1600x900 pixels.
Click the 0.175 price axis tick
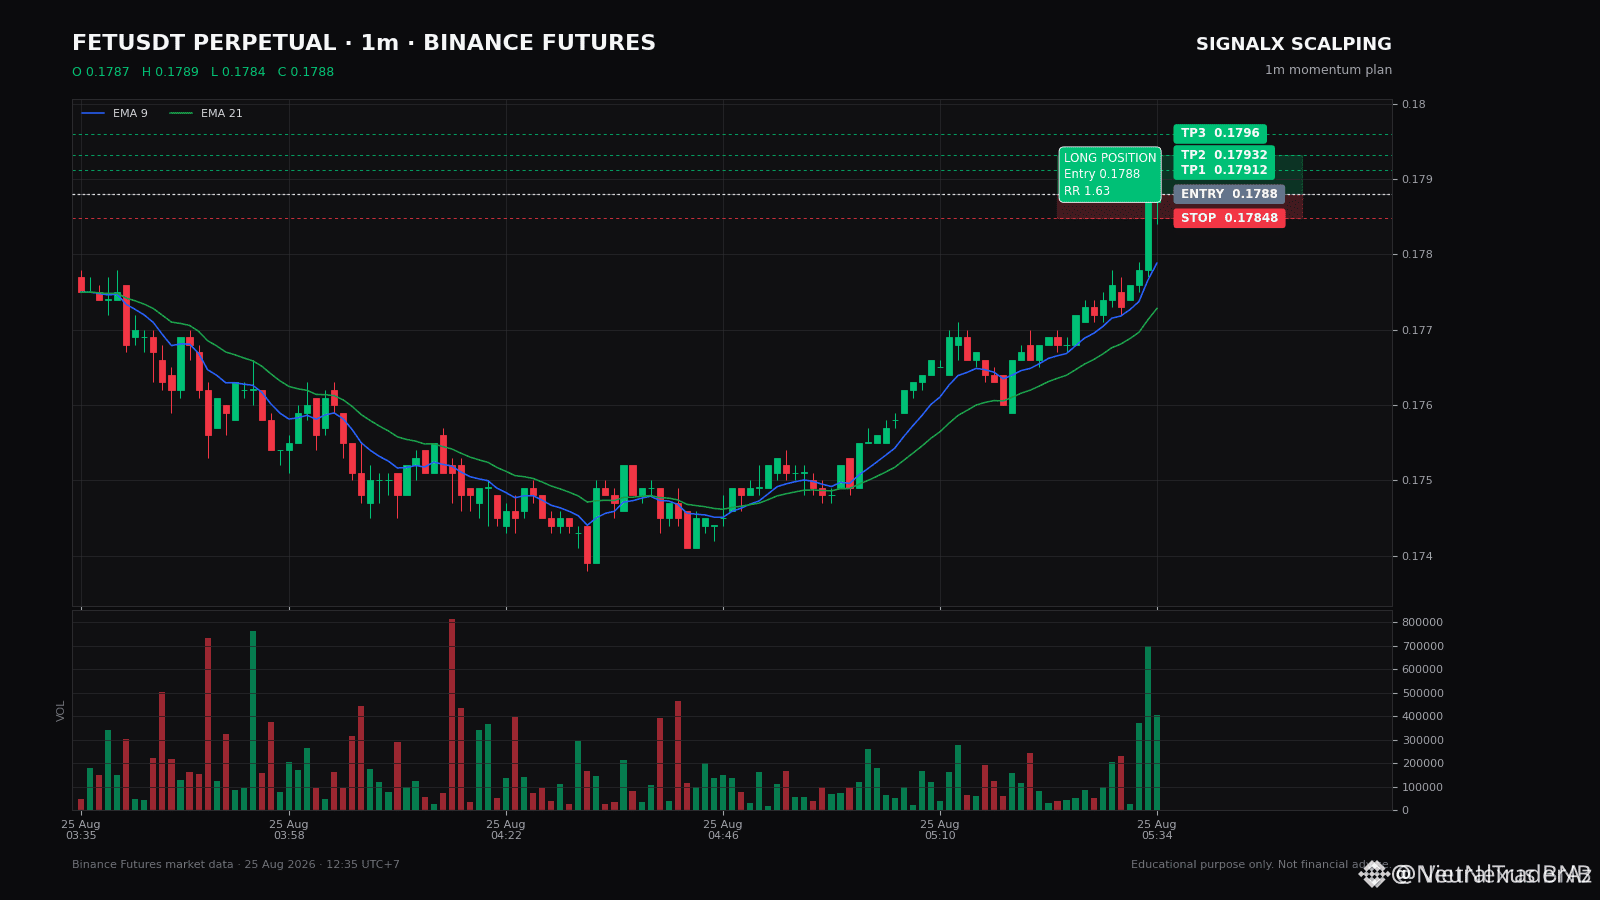[1417, 481]
